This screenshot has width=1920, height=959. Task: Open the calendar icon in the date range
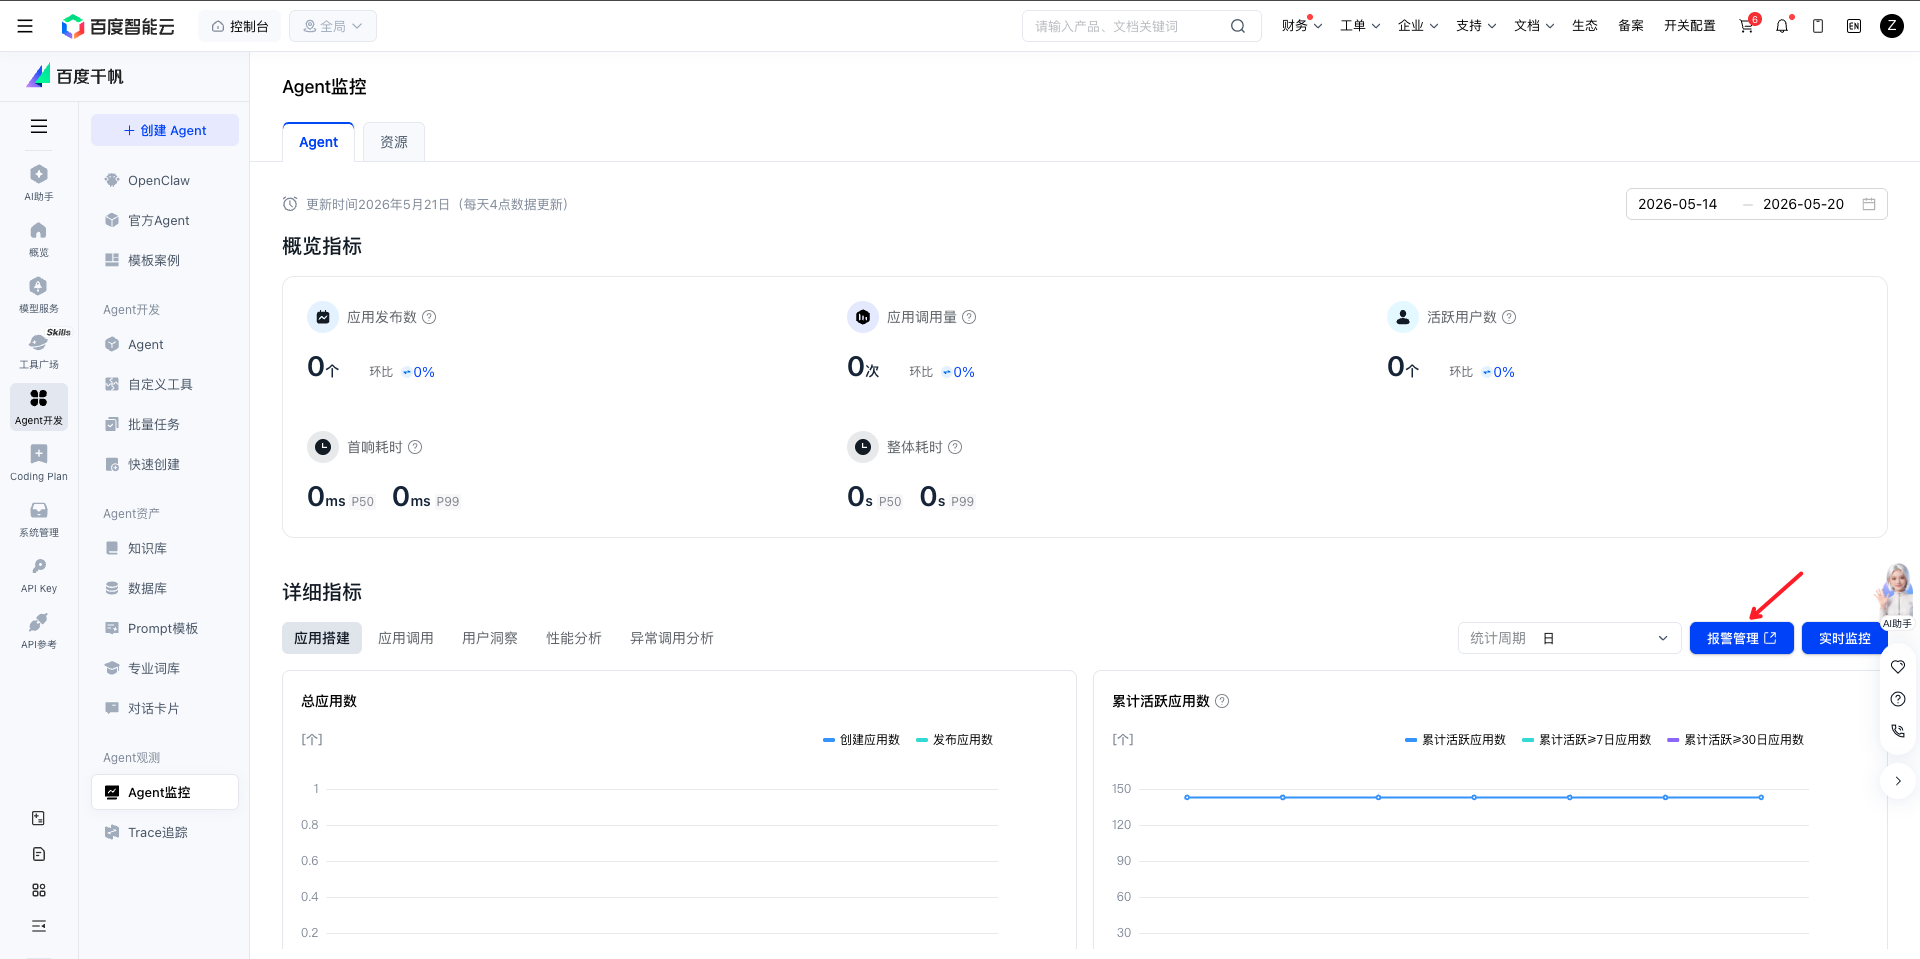pos(1869,204)
